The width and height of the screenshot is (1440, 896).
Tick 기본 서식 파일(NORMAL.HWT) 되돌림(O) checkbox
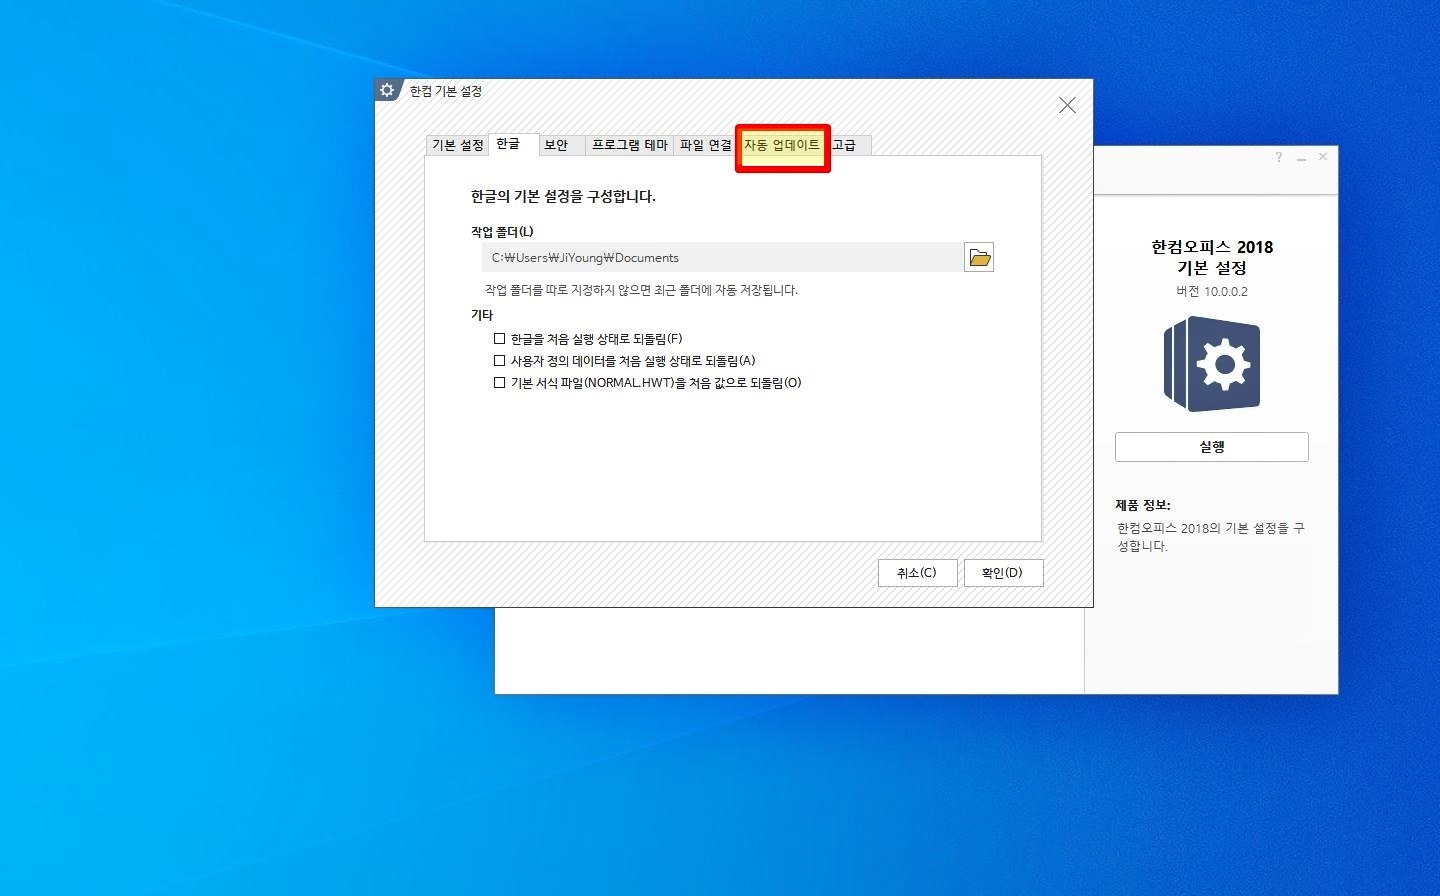[x=647, y=383]
